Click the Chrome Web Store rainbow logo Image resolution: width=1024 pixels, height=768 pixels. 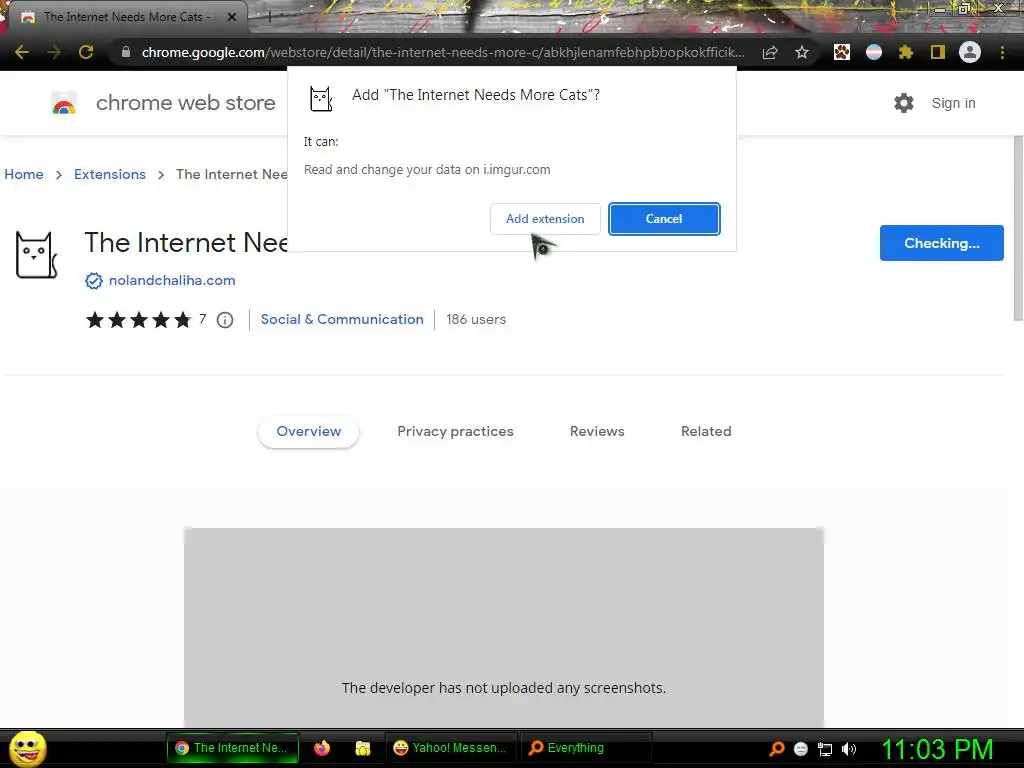tap(64, 103)
